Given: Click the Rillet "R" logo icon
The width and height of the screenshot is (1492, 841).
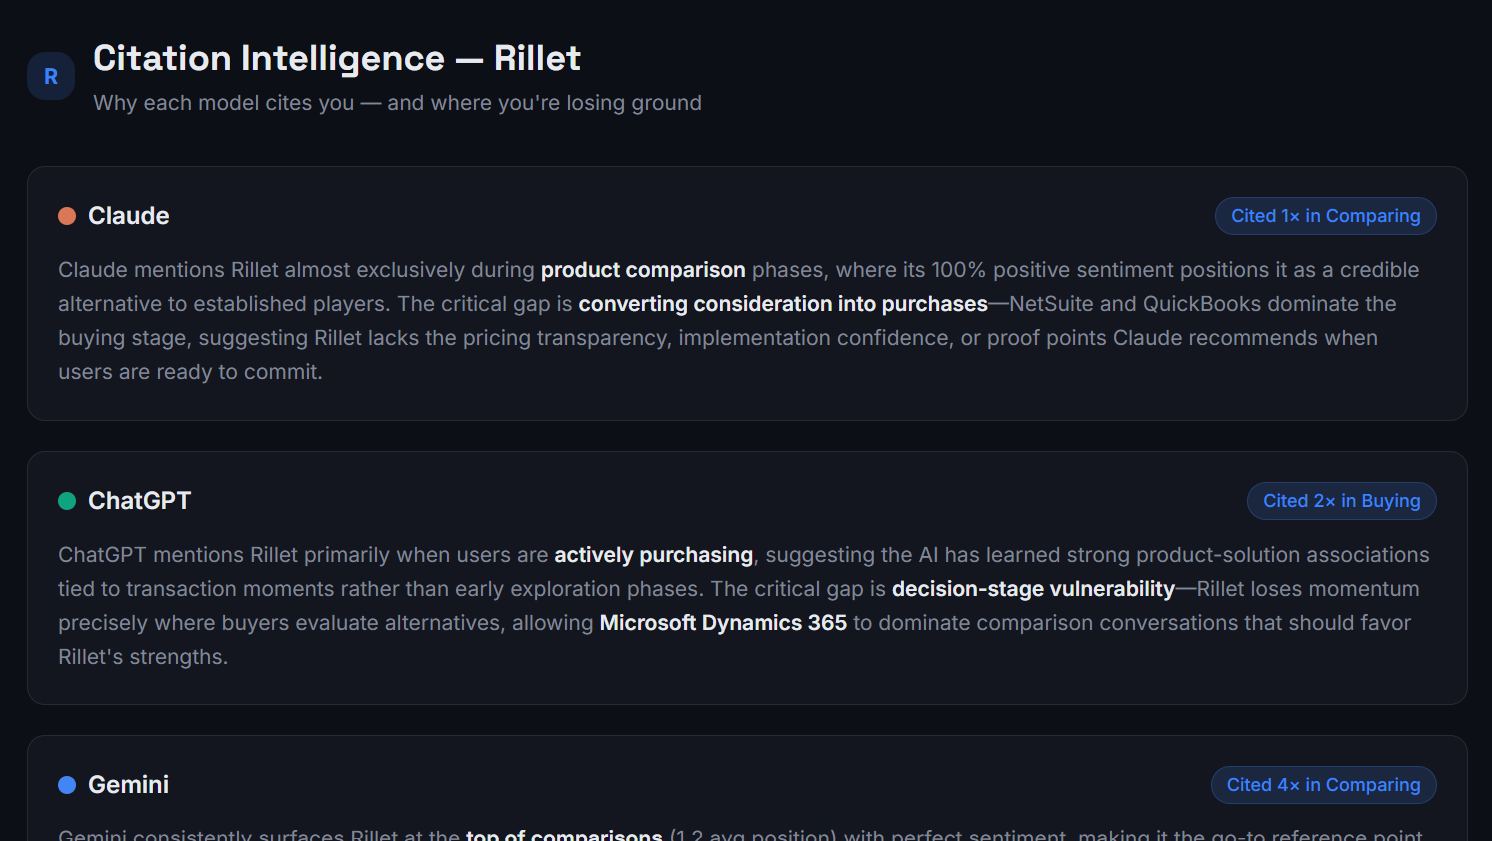Looking at the screenshot, I should click(x=50, y=75).
